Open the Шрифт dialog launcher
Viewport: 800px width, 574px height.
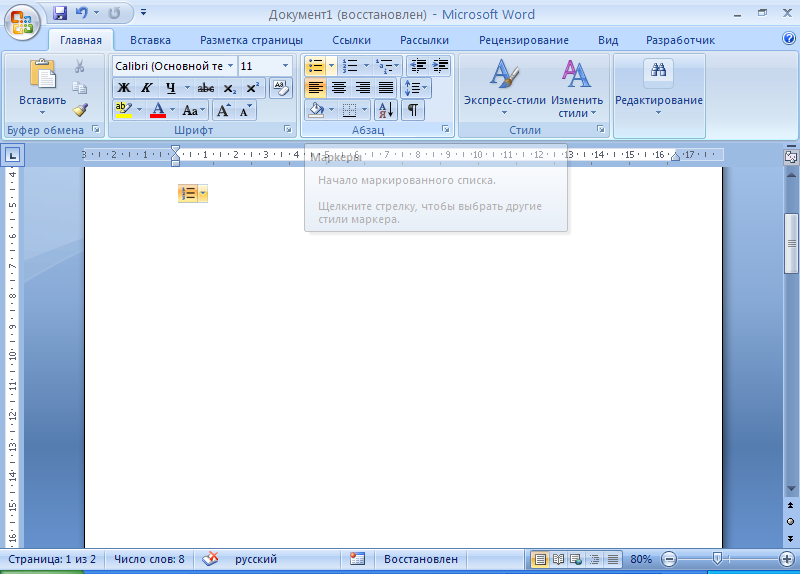(288, 130)
